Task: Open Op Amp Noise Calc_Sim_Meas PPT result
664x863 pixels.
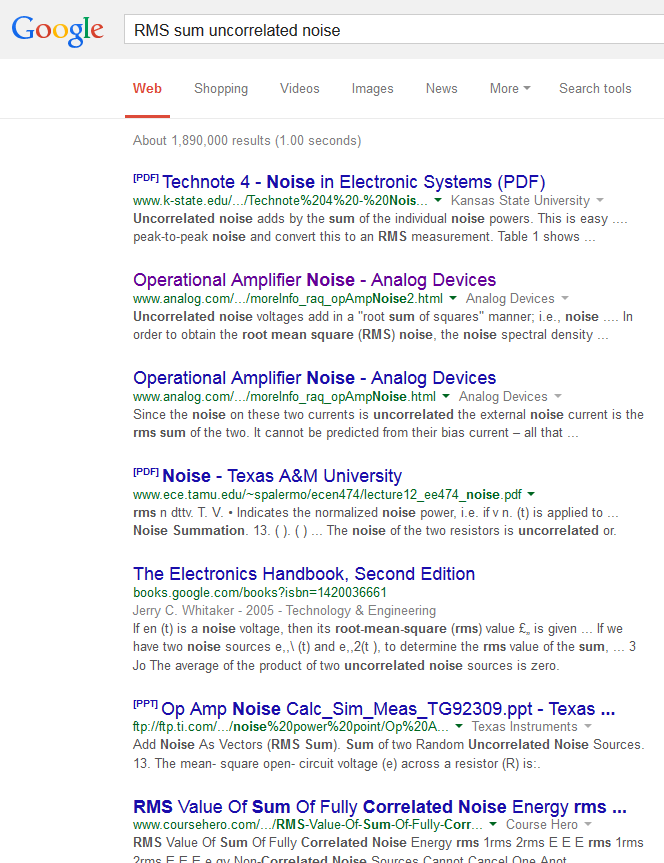Action: 388,708
